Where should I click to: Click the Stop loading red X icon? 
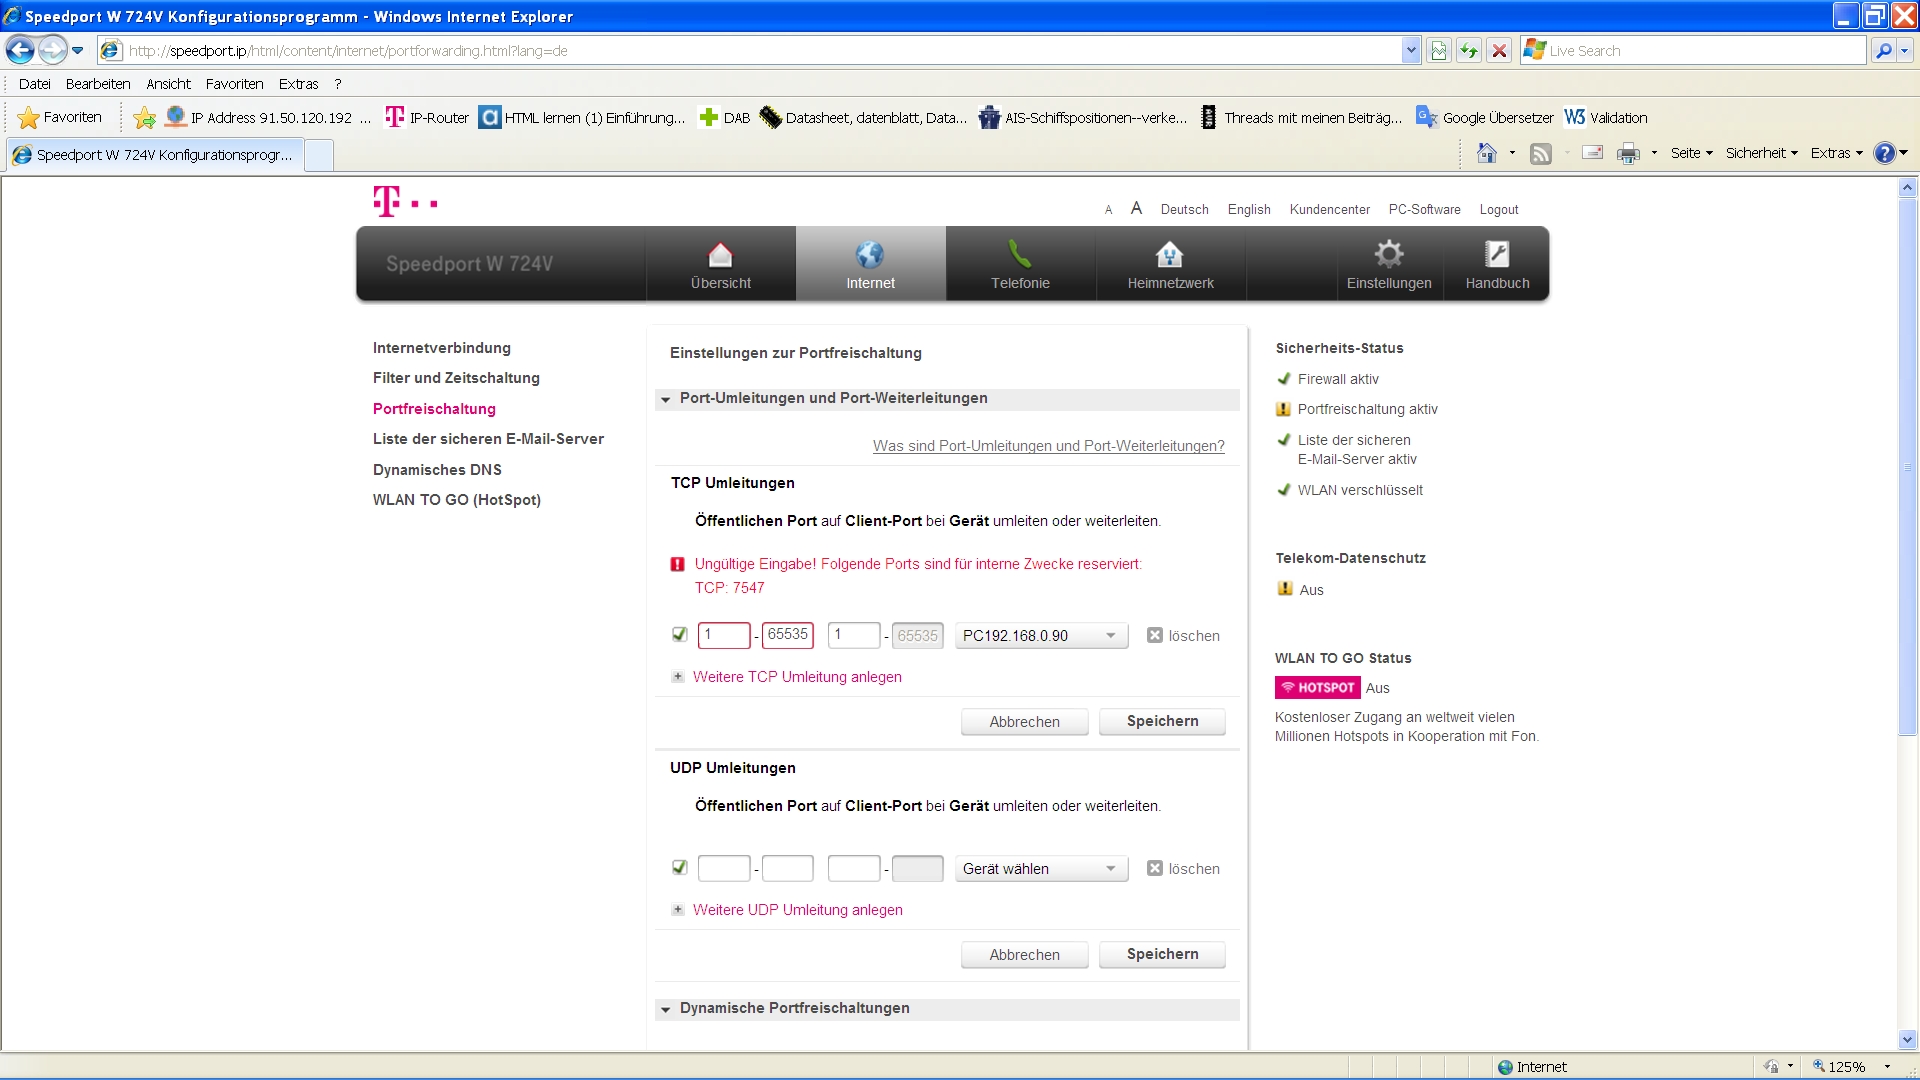[1499, 51]
